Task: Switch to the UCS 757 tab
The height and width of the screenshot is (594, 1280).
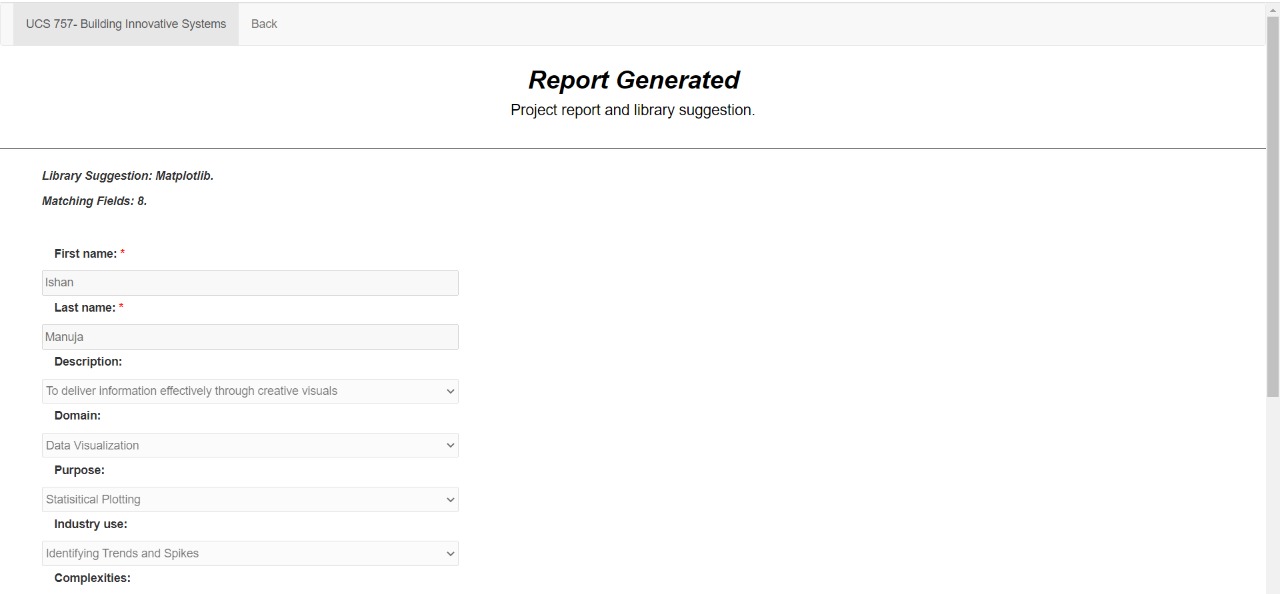Action: point(125,23)
